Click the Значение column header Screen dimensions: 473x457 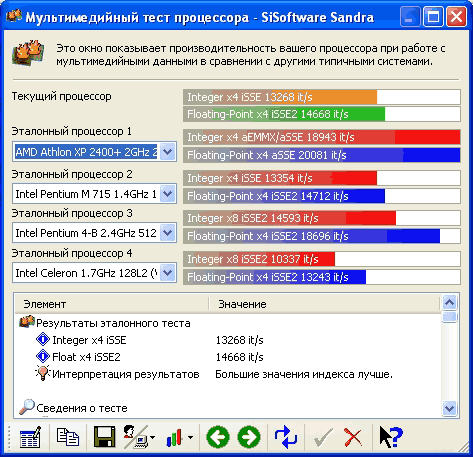point(324,304)
